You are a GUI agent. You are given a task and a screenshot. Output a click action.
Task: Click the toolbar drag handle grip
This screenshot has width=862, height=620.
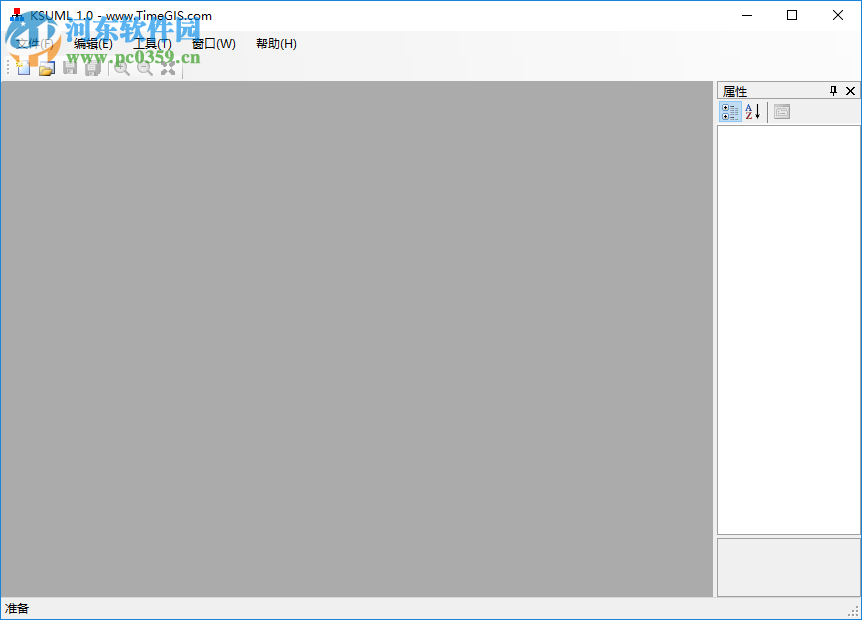pyautogui.click(x=6, y=67)
